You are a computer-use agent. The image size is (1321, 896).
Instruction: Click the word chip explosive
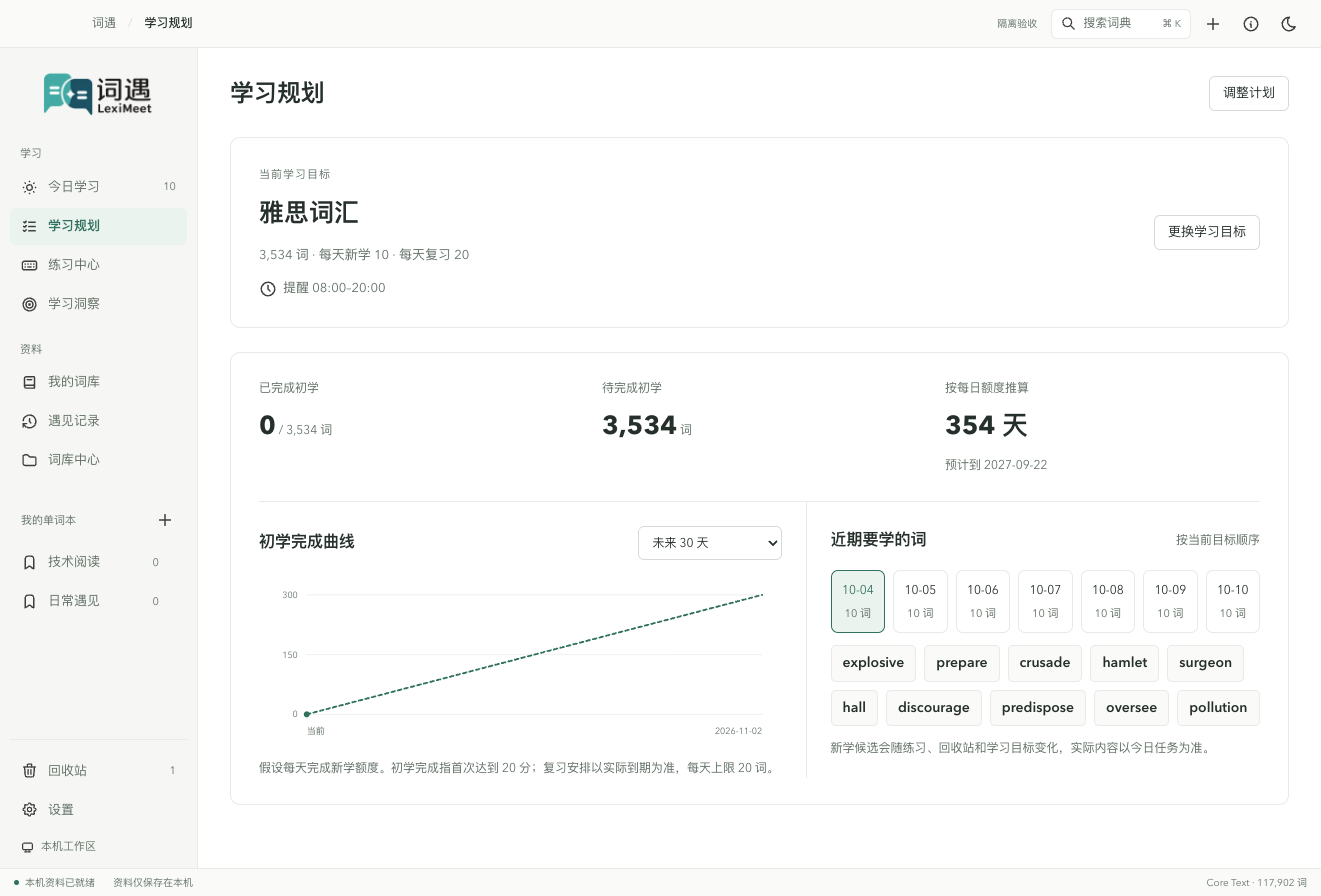[873, 663]
